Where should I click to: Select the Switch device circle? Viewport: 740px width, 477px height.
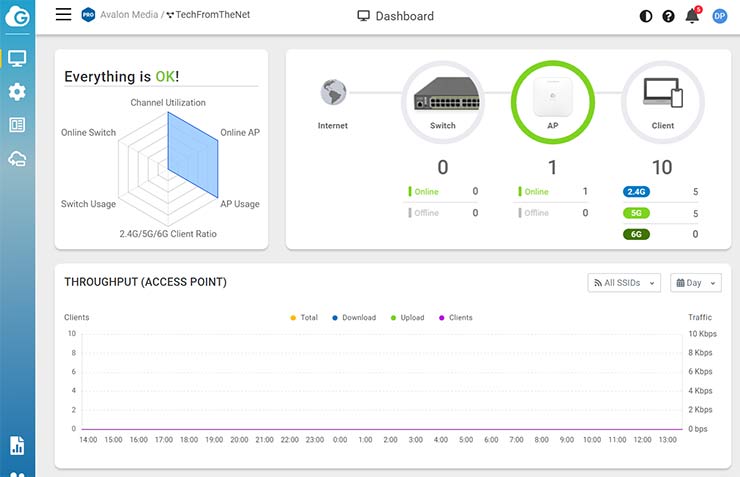coord(442,101)
